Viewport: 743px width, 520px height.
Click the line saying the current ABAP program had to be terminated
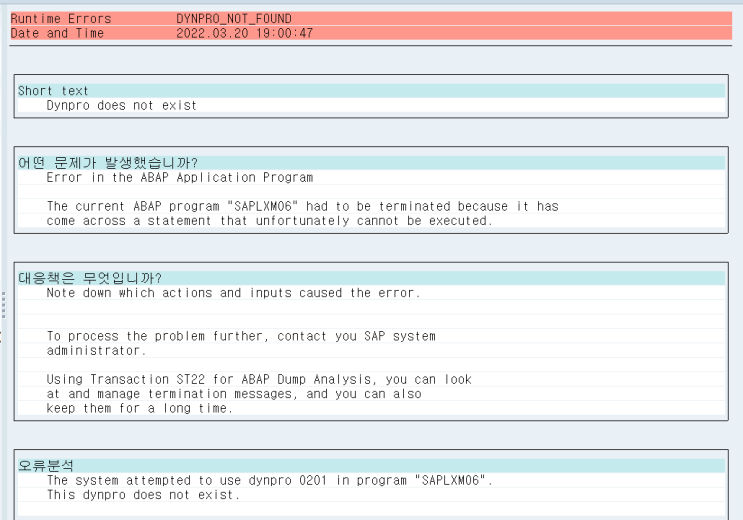pos(302,206)
